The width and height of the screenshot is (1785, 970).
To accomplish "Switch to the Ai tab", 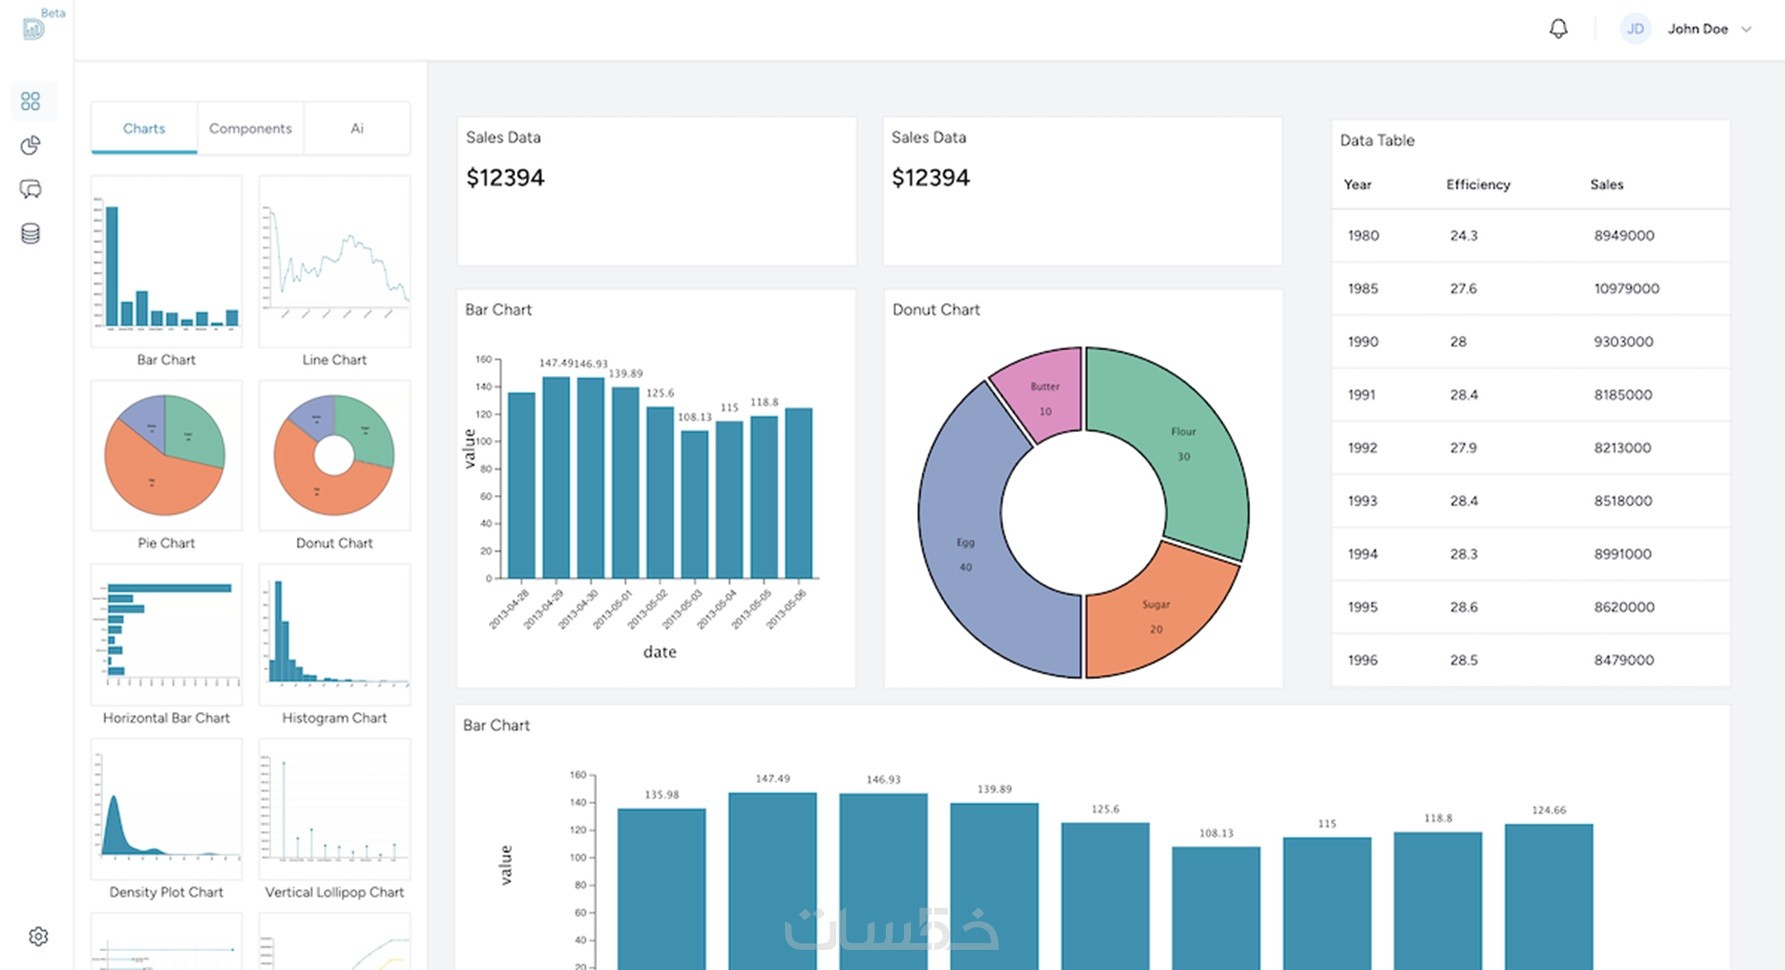I will tap(357, 128).
